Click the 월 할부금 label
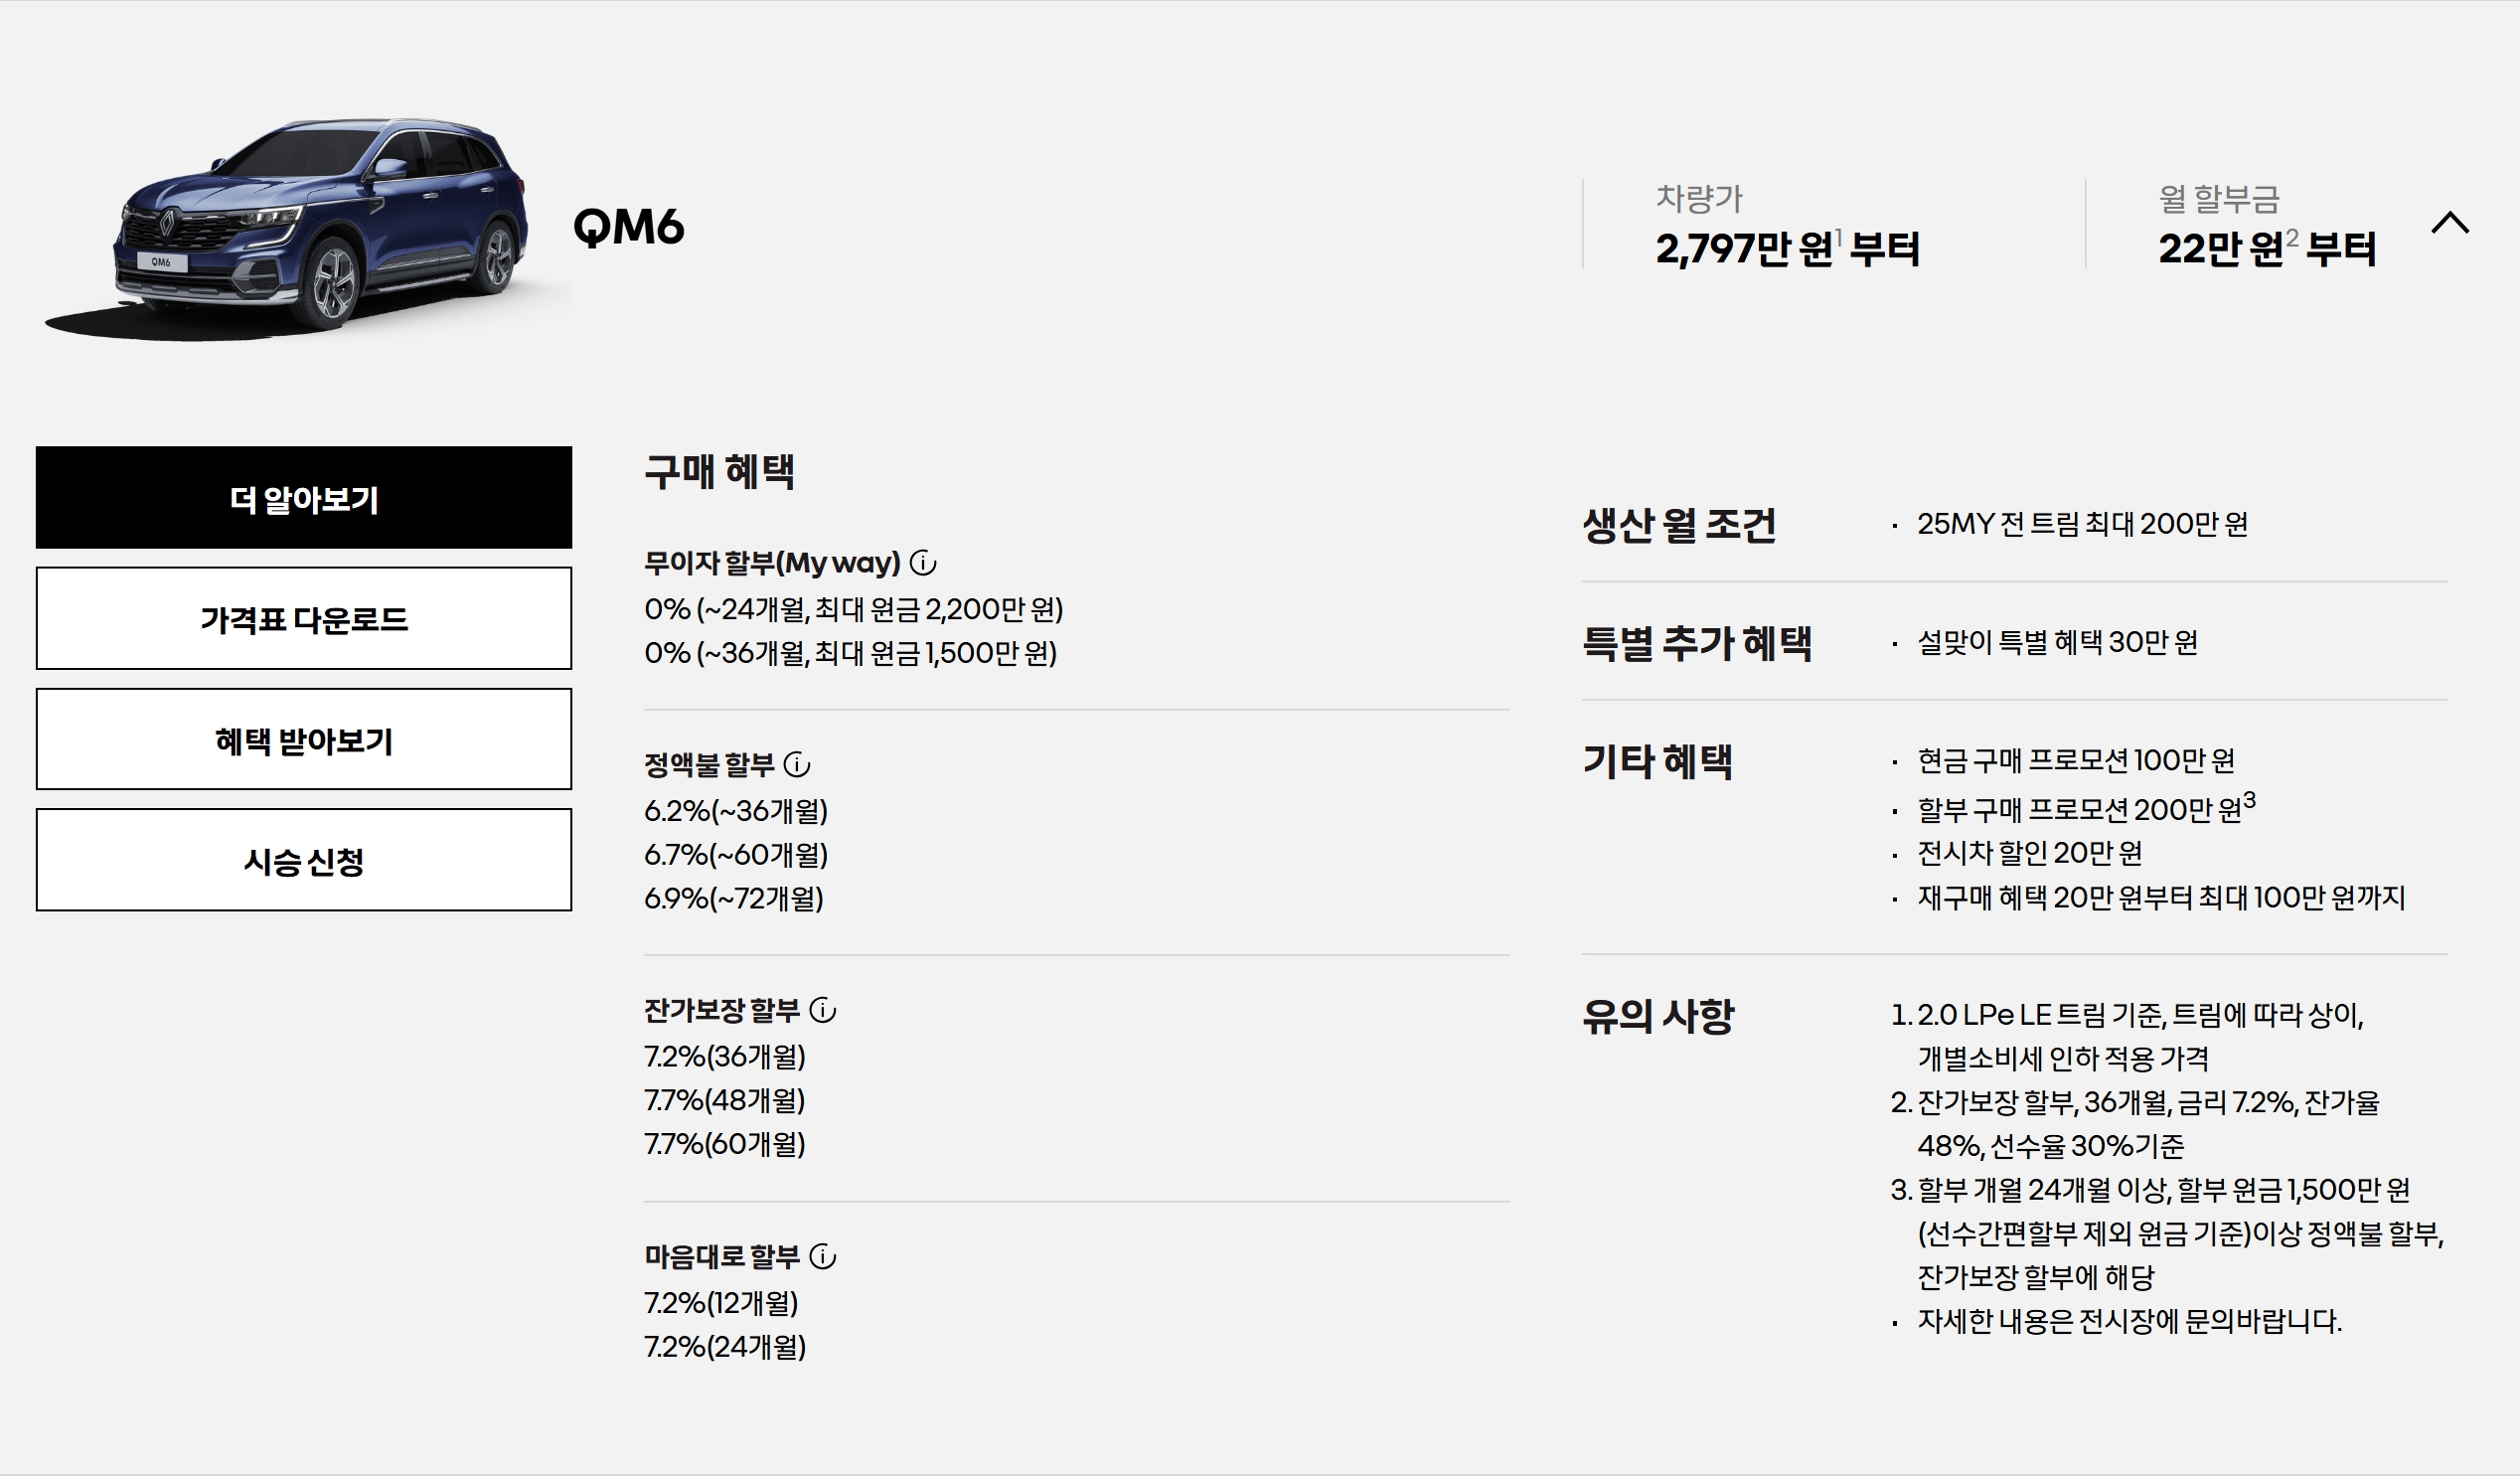Viewport: 2520px width, 1477px height. pyautogui.click(x=2219, y=198)
